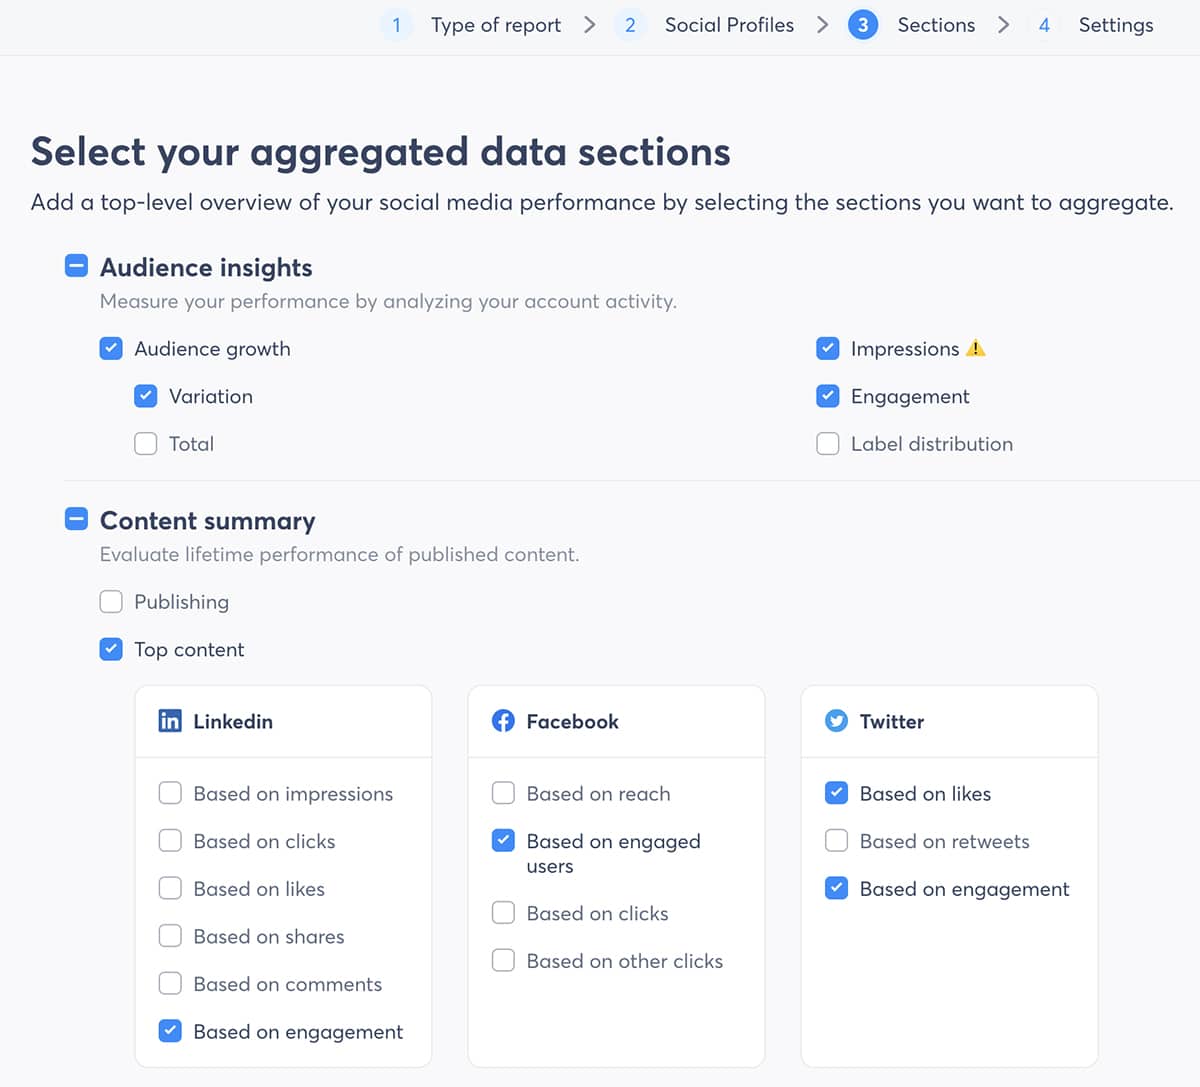Image resolution: width=1200 pixels, height=1087 pixels.
Task: Click the step 4 circle icon
Action: (1044, 24)
